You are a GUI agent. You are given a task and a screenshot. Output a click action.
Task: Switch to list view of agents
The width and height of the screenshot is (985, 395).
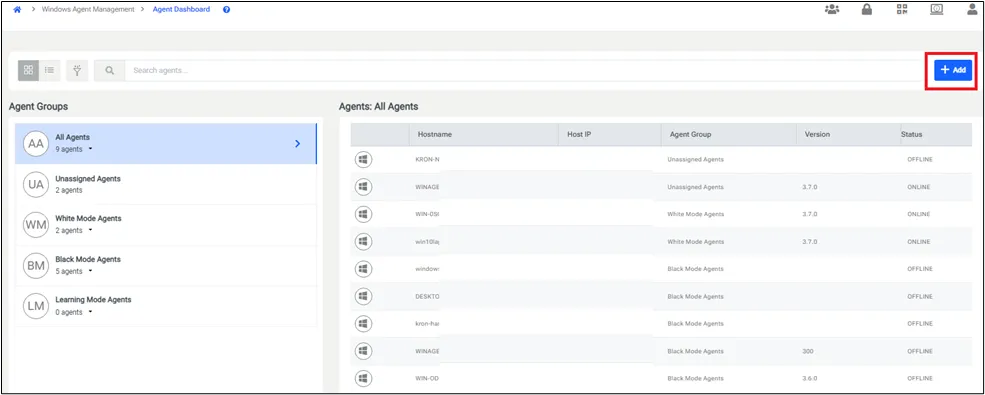(49, 70)
